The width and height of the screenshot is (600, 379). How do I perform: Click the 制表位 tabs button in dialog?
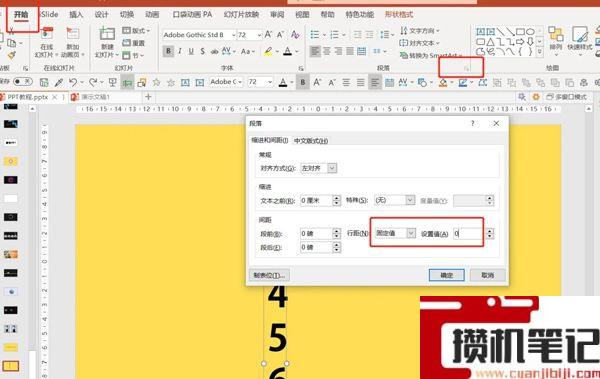269,275
